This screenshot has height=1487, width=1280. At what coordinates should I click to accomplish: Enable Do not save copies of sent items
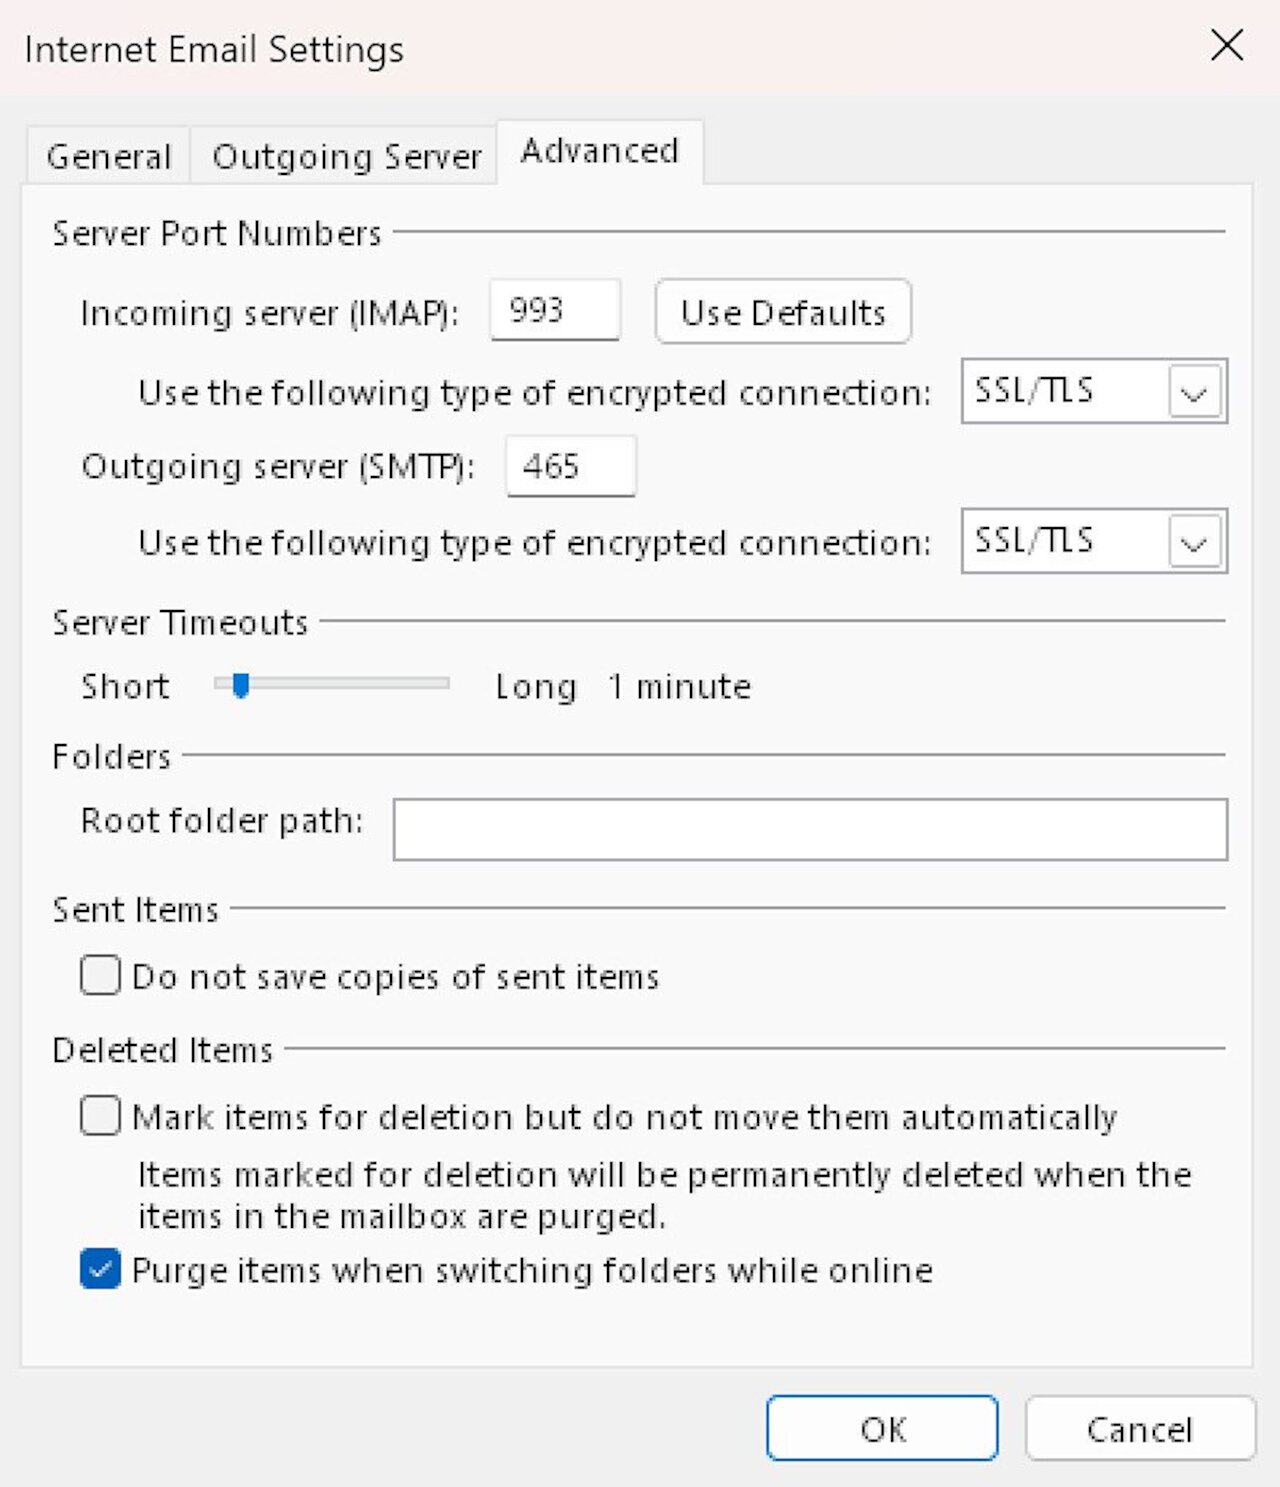99,975
